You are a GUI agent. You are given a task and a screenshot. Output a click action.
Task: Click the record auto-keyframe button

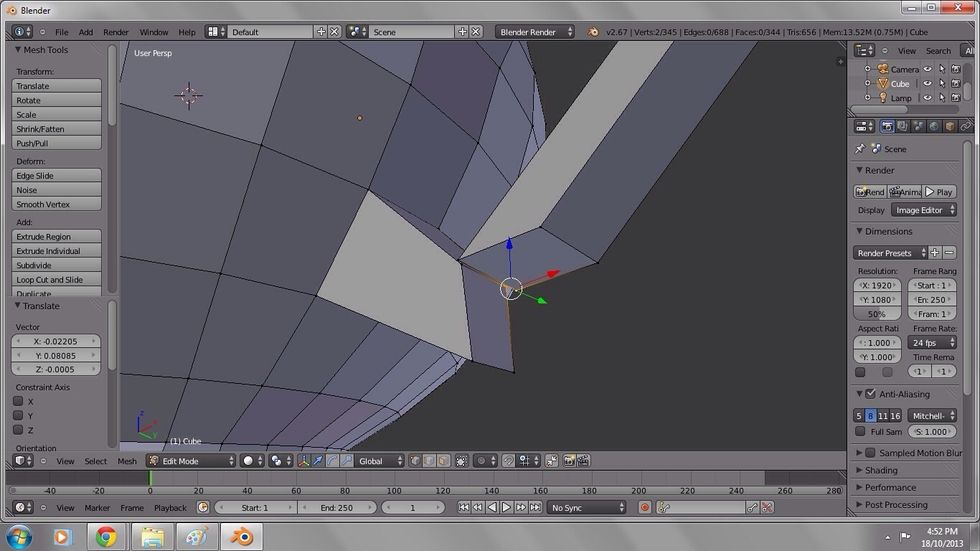click(644, 507)
